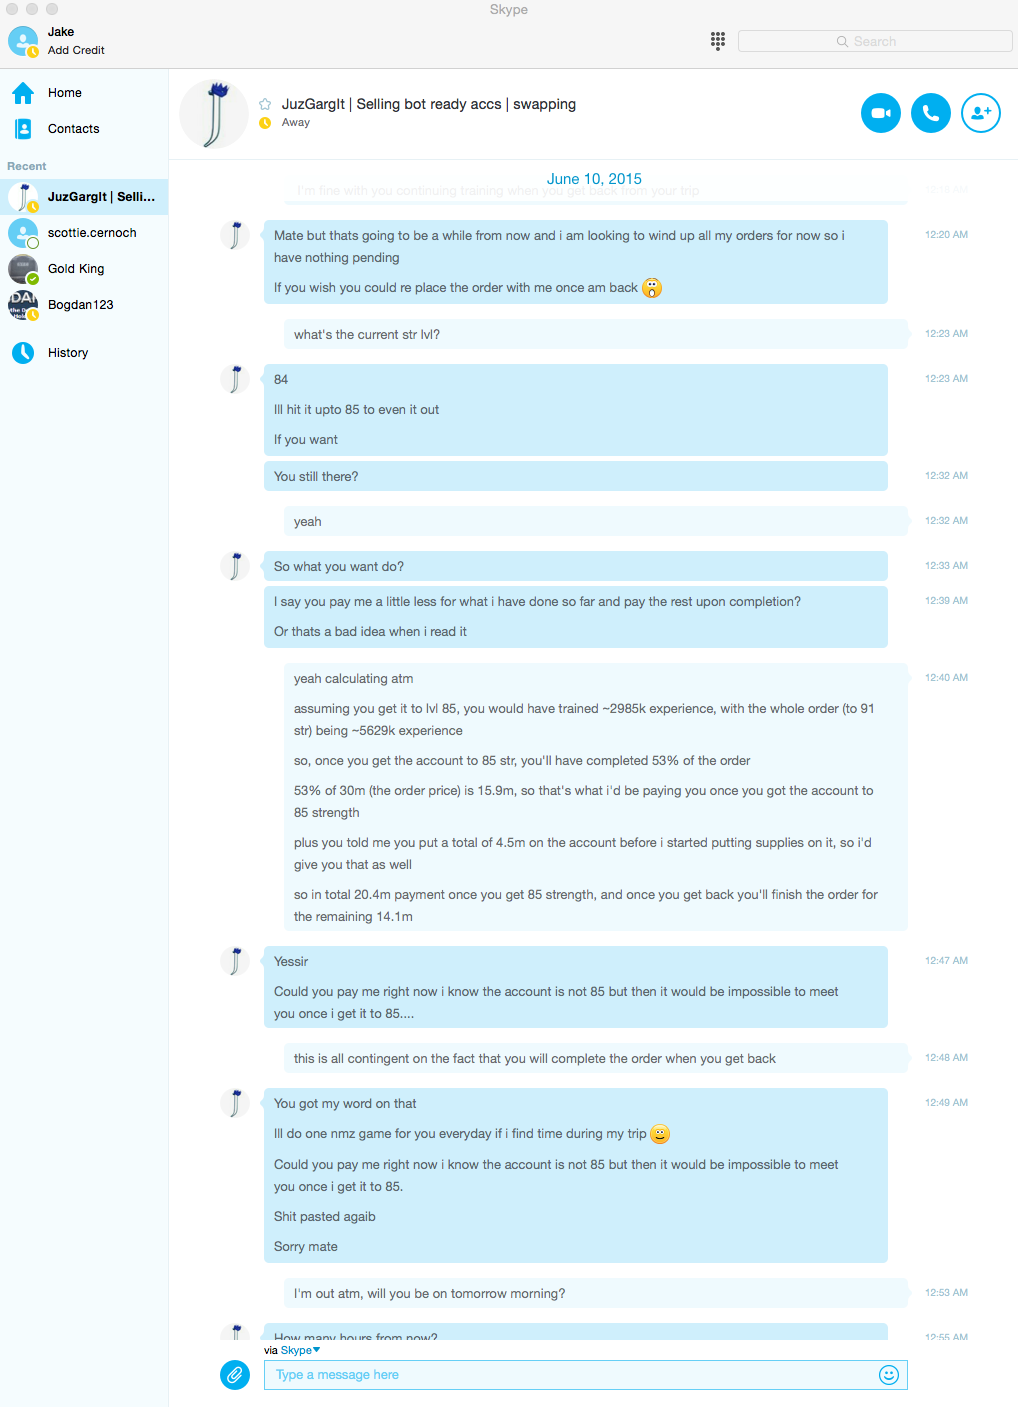Open Gold King conversation
The width and height of the screenshot is (1018, 1407).
tap(84, 269)
